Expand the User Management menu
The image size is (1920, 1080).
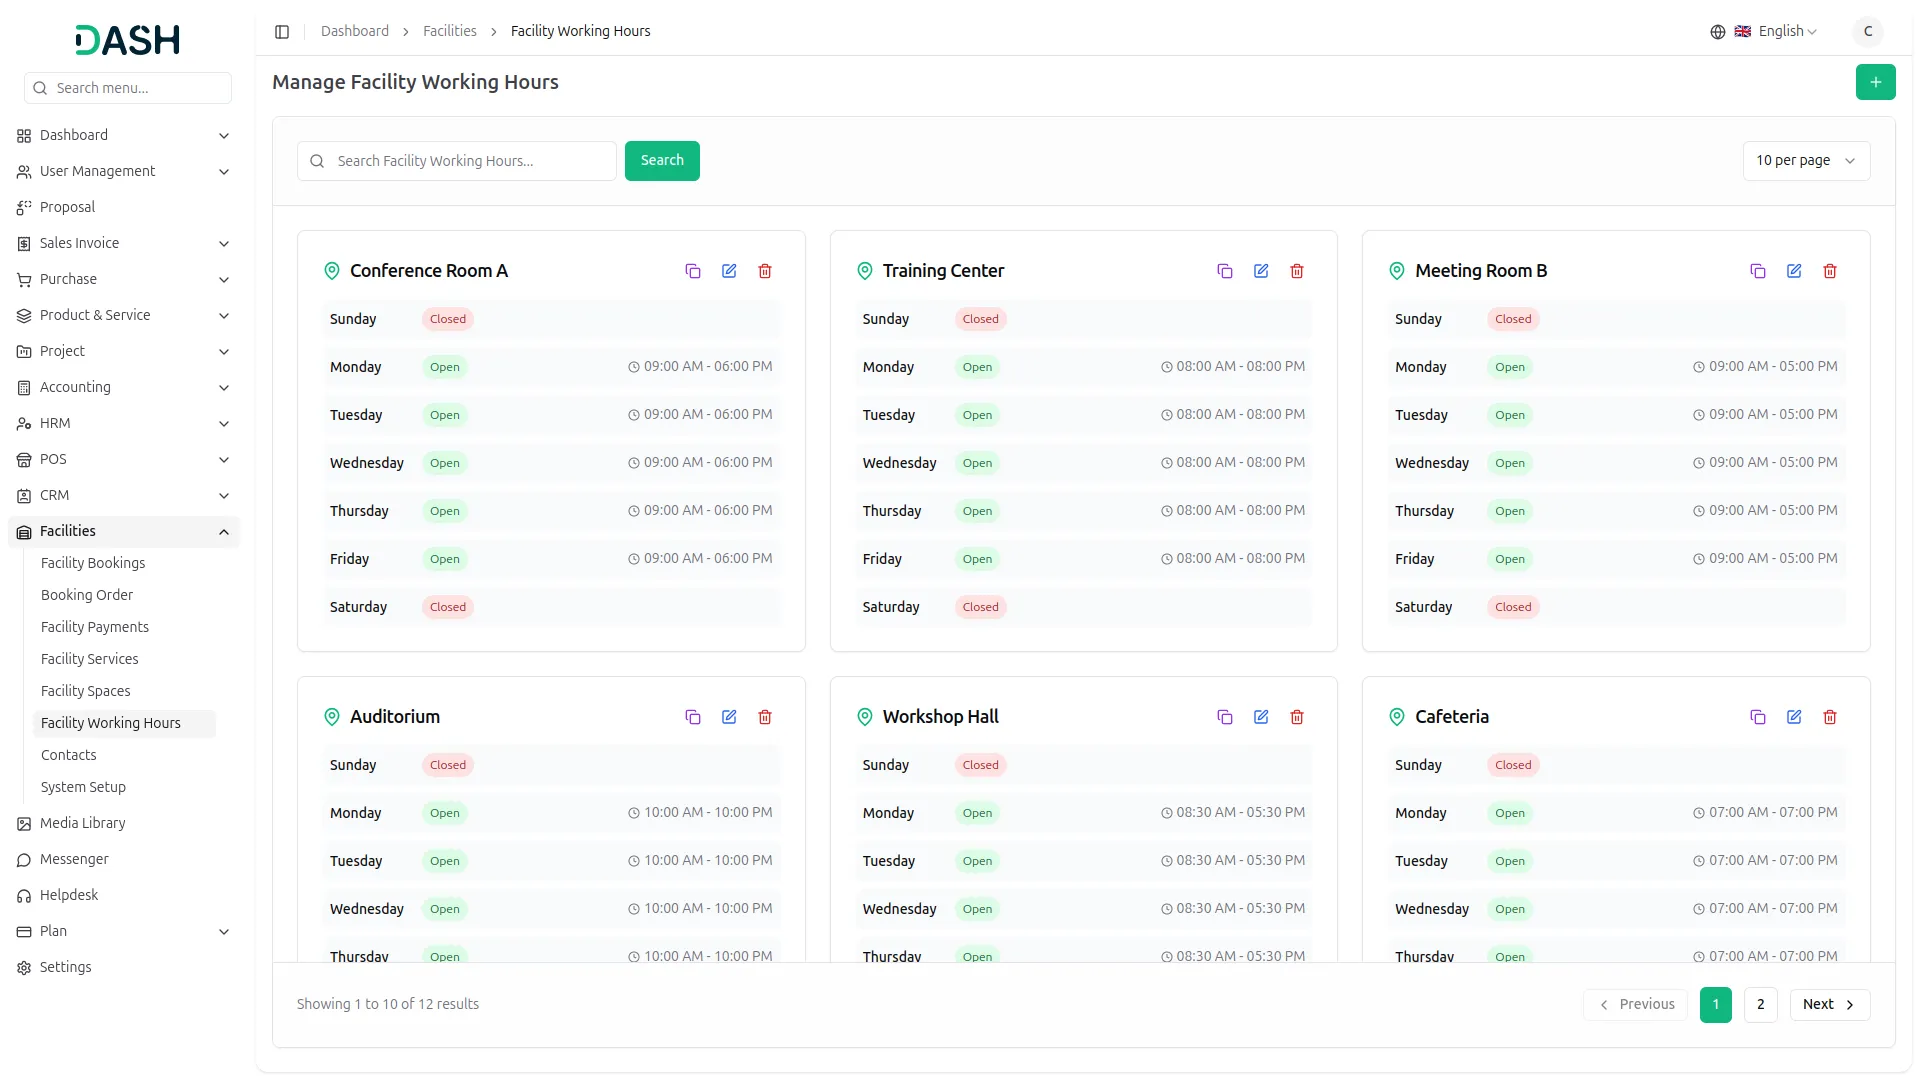coord(123,172)
